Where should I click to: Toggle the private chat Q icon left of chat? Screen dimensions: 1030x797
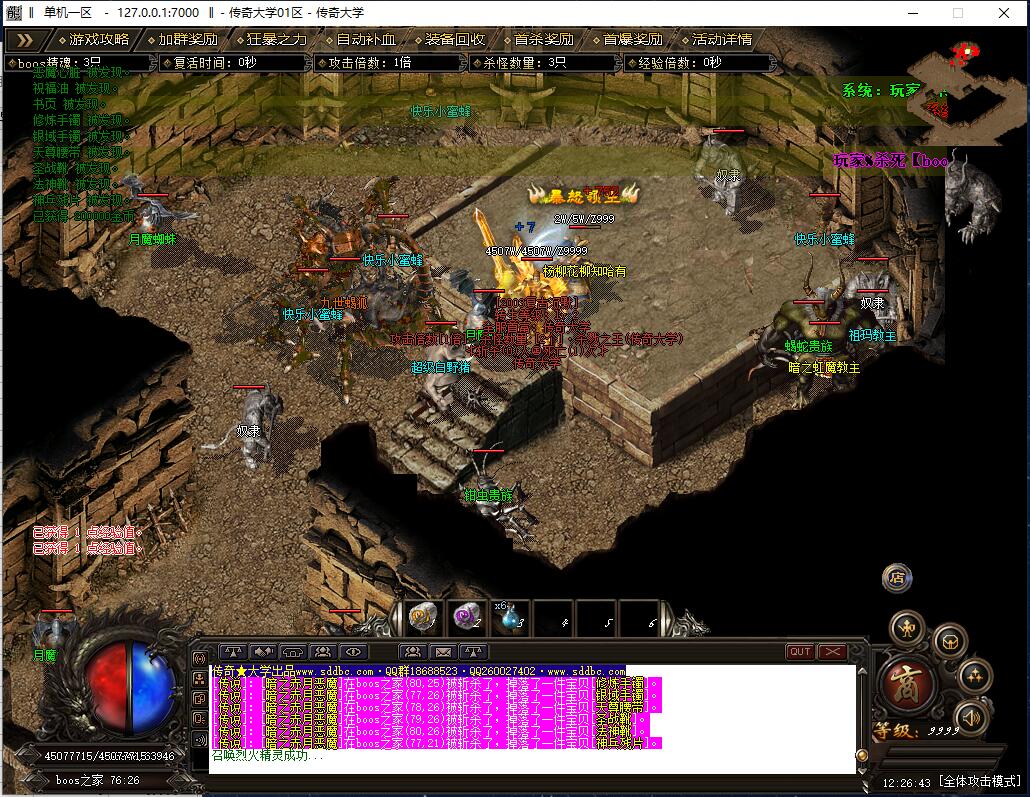[200, 719]
